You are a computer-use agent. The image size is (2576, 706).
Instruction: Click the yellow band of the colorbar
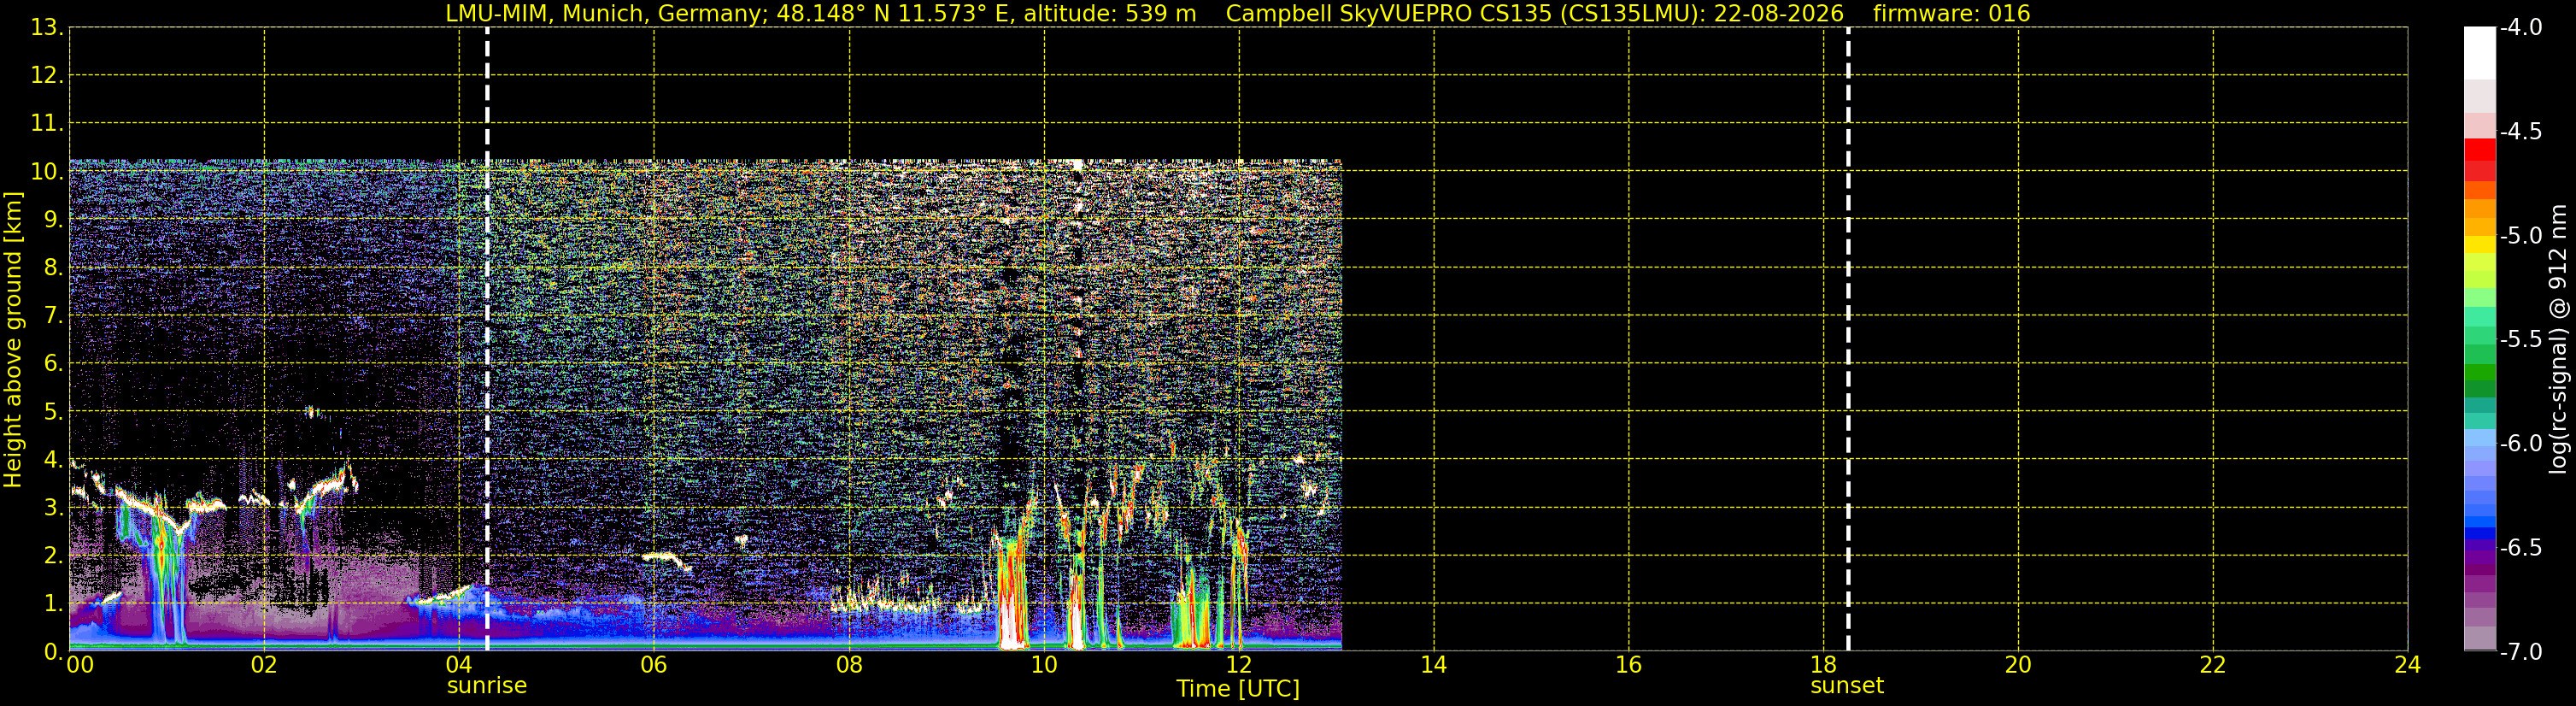click(2480, 245)
